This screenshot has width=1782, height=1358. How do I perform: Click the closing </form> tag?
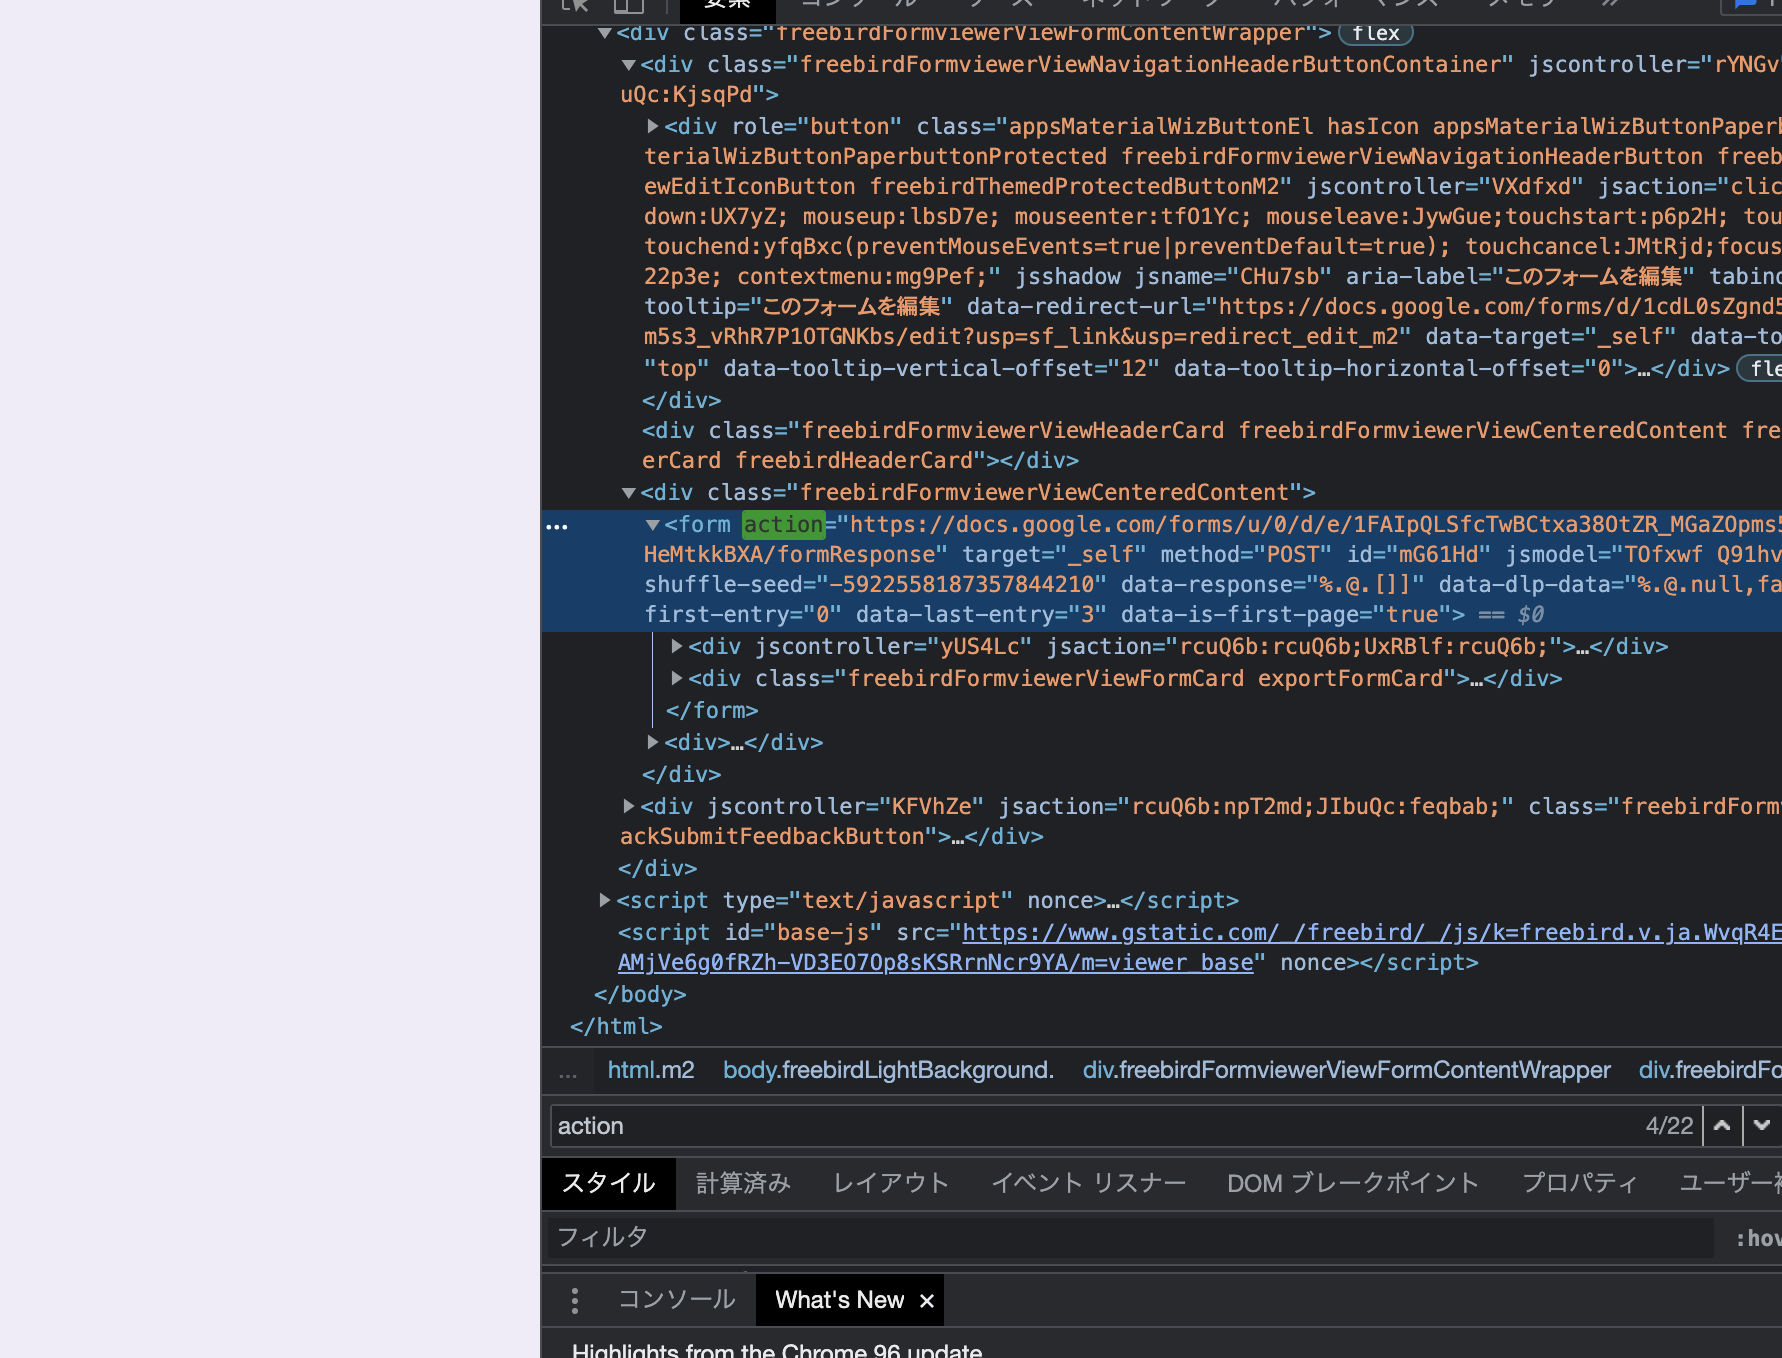(x=712, y=711)
